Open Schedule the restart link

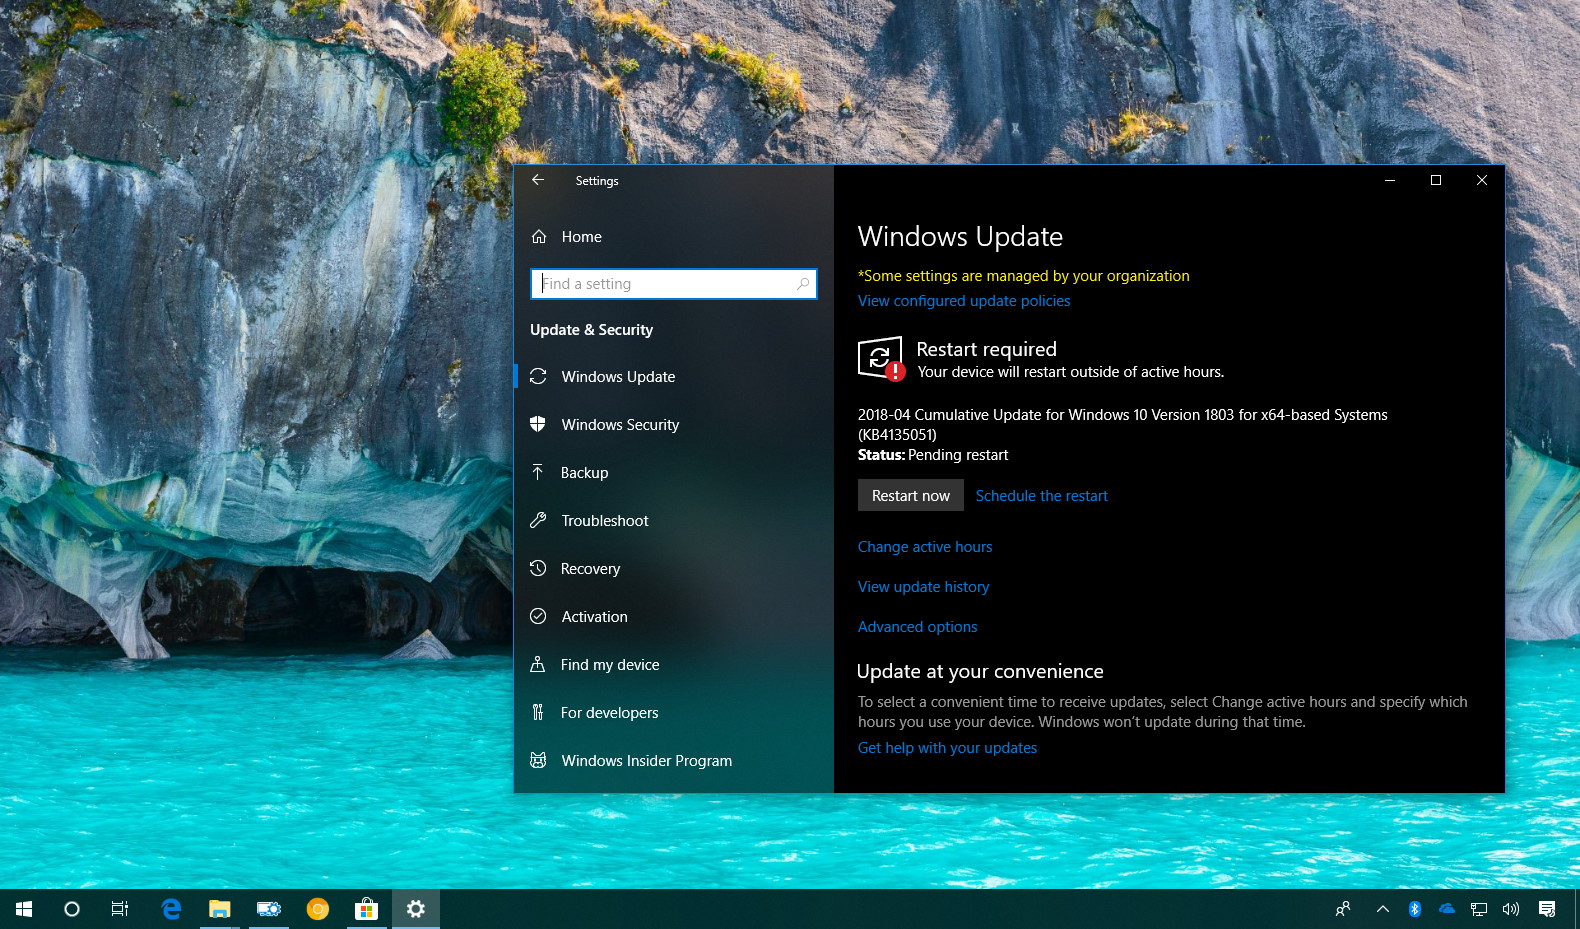[1041, 496]
